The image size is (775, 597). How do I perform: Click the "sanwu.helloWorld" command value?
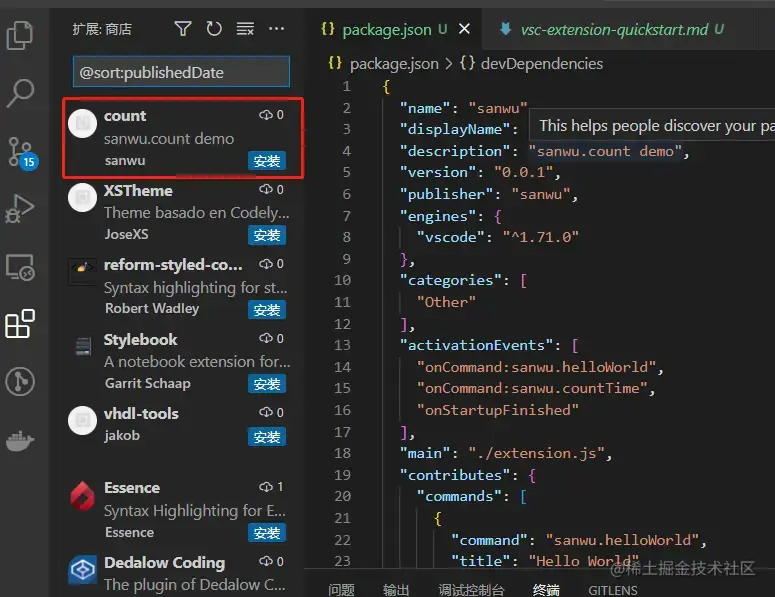622,540
